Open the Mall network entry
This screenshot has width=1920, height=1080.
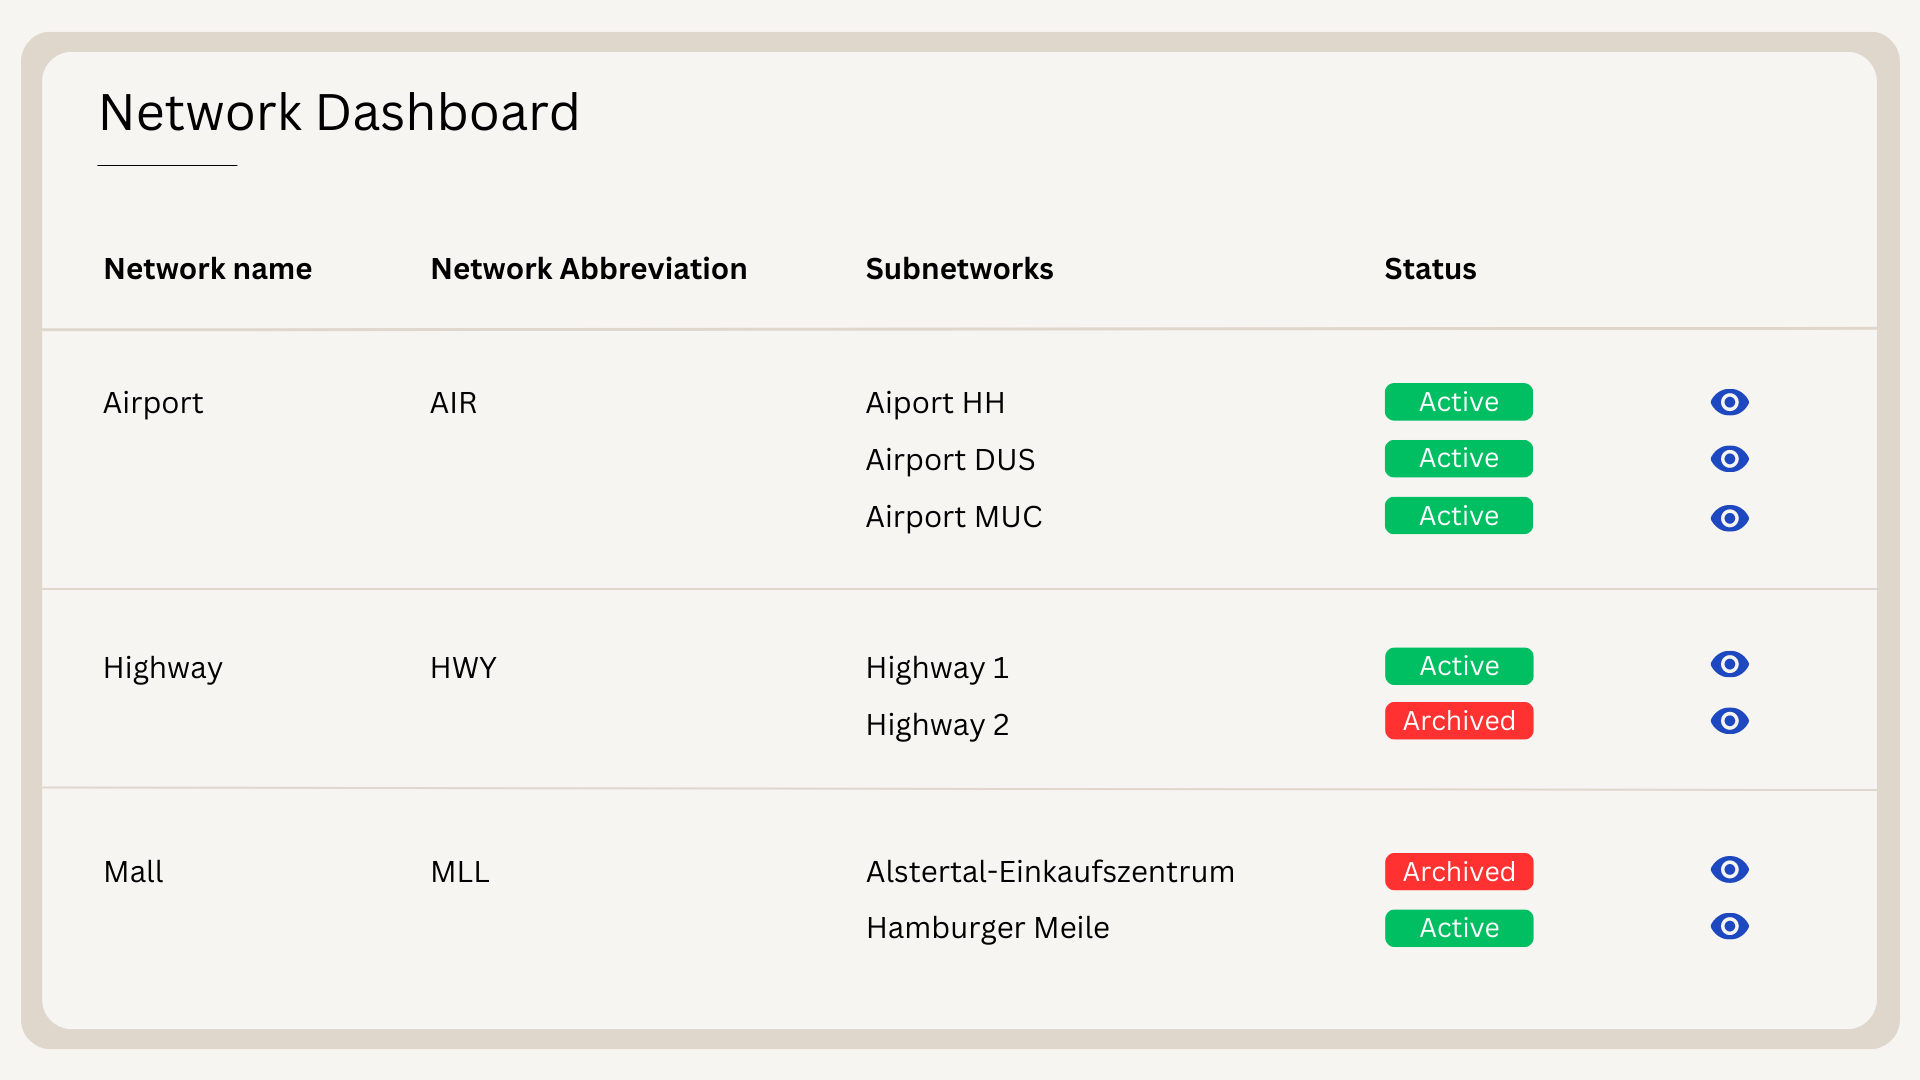(x=133, y=872)
